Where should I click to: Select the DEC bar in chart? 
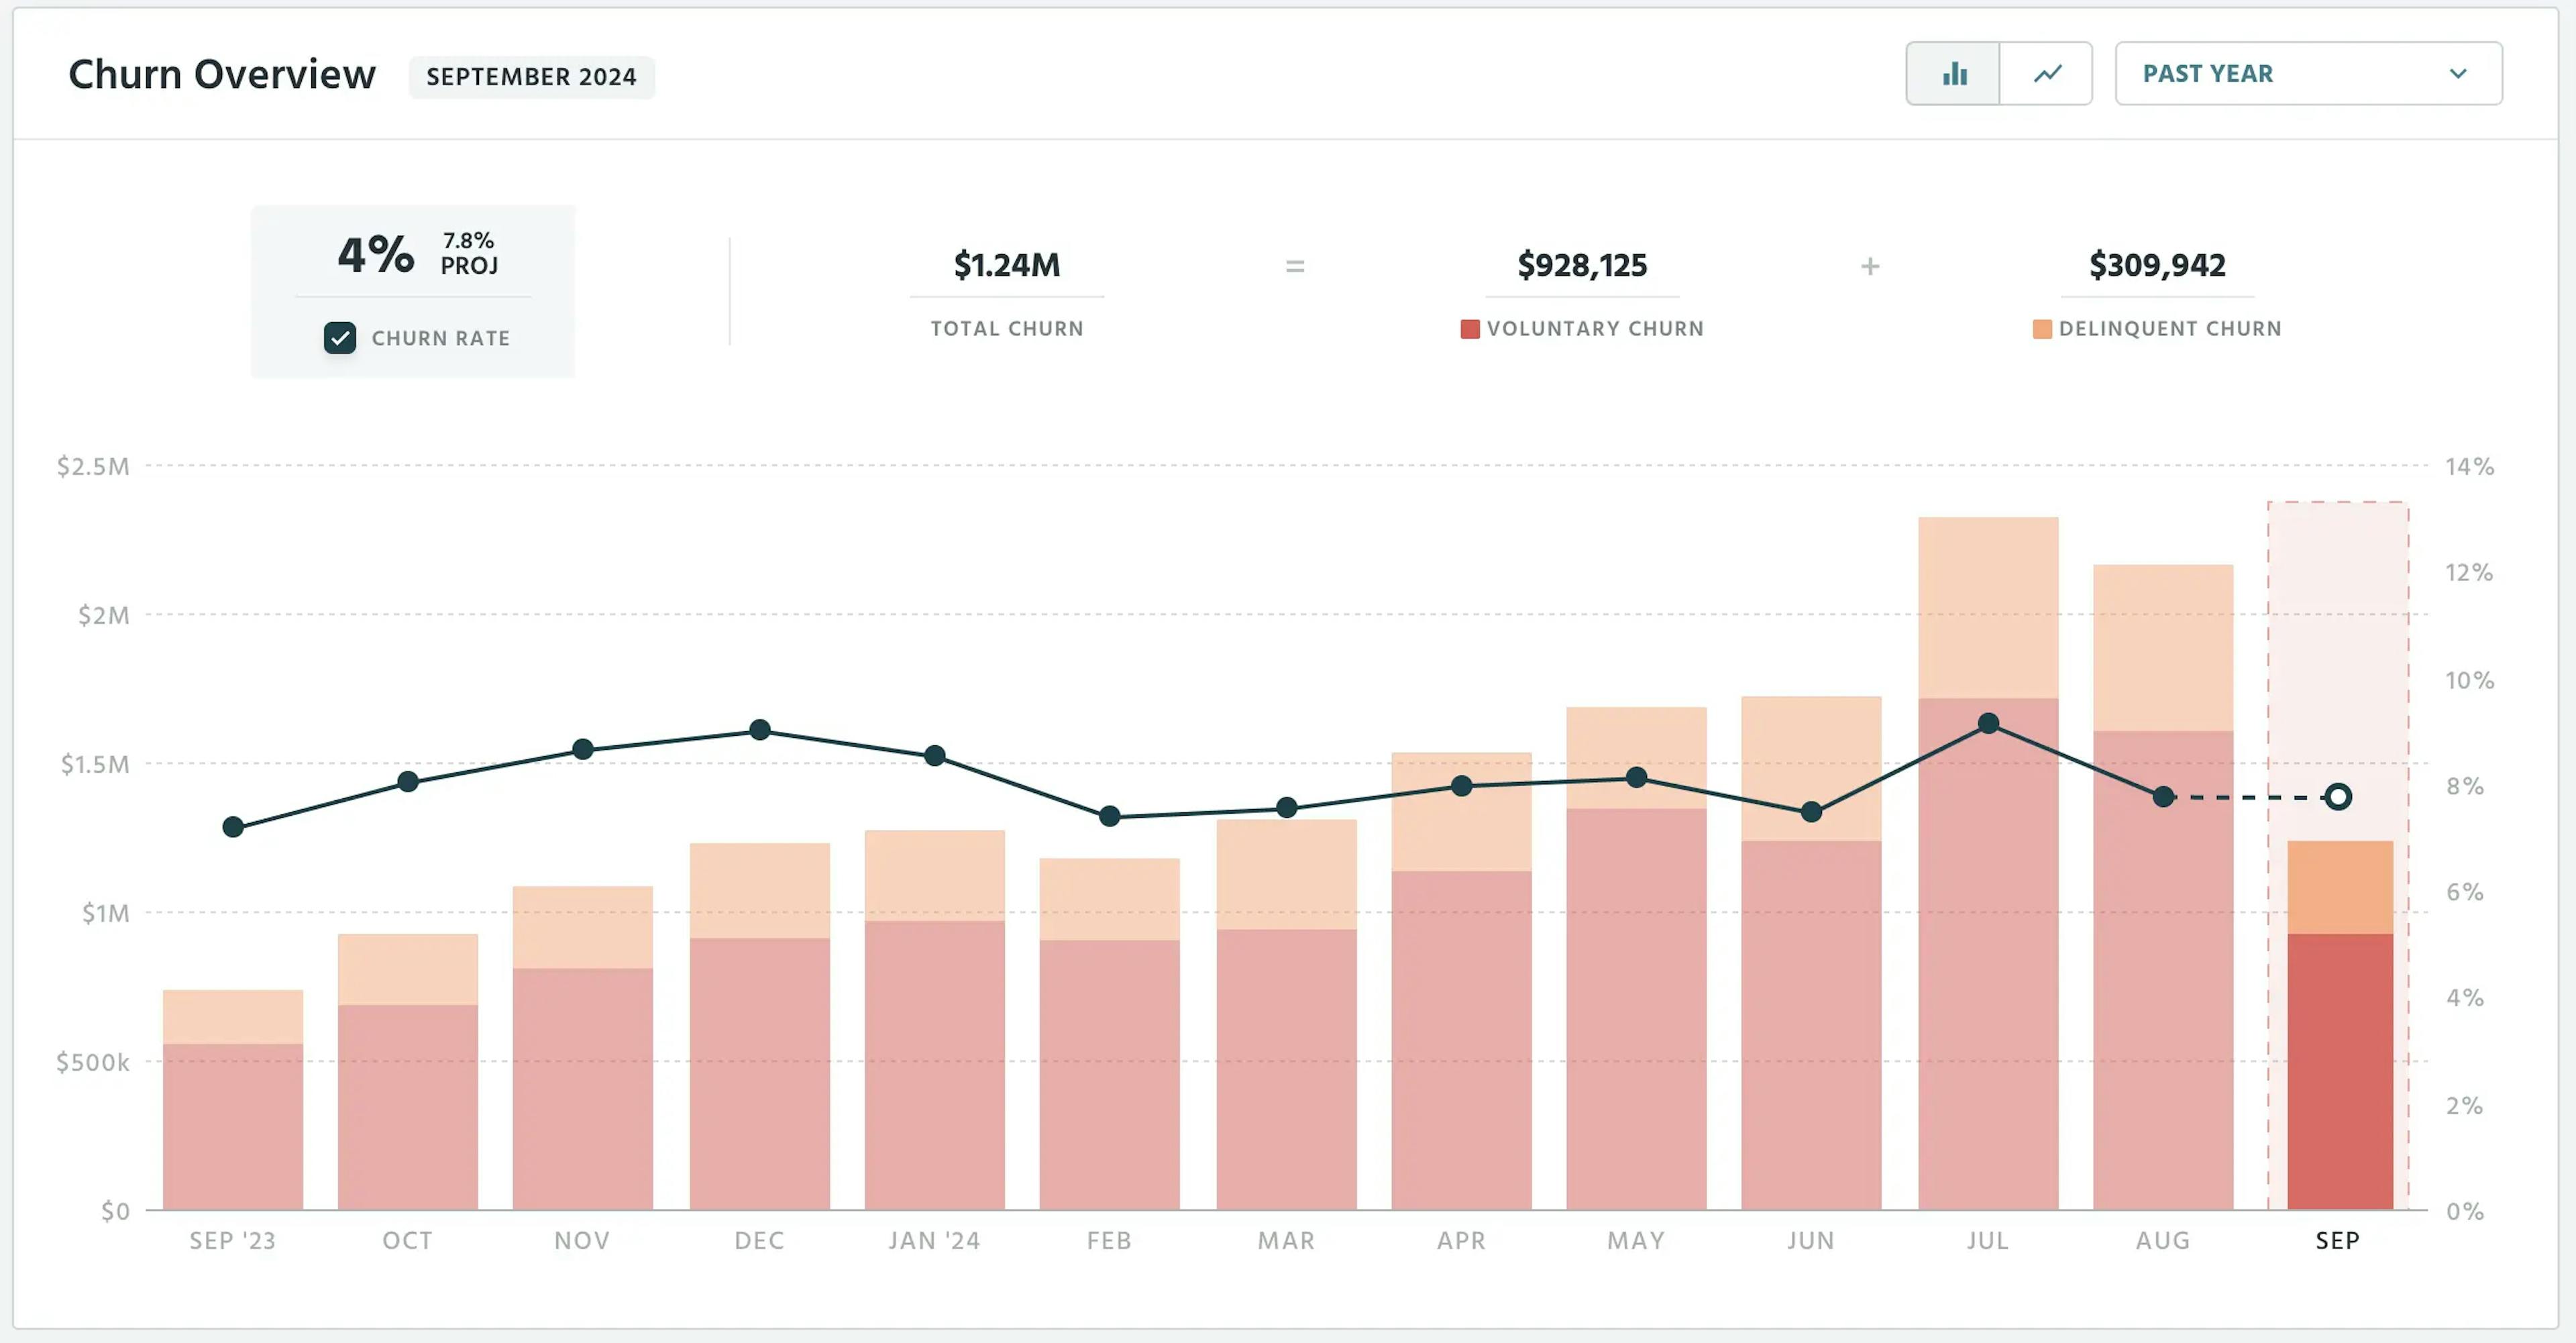(760, 1027)
